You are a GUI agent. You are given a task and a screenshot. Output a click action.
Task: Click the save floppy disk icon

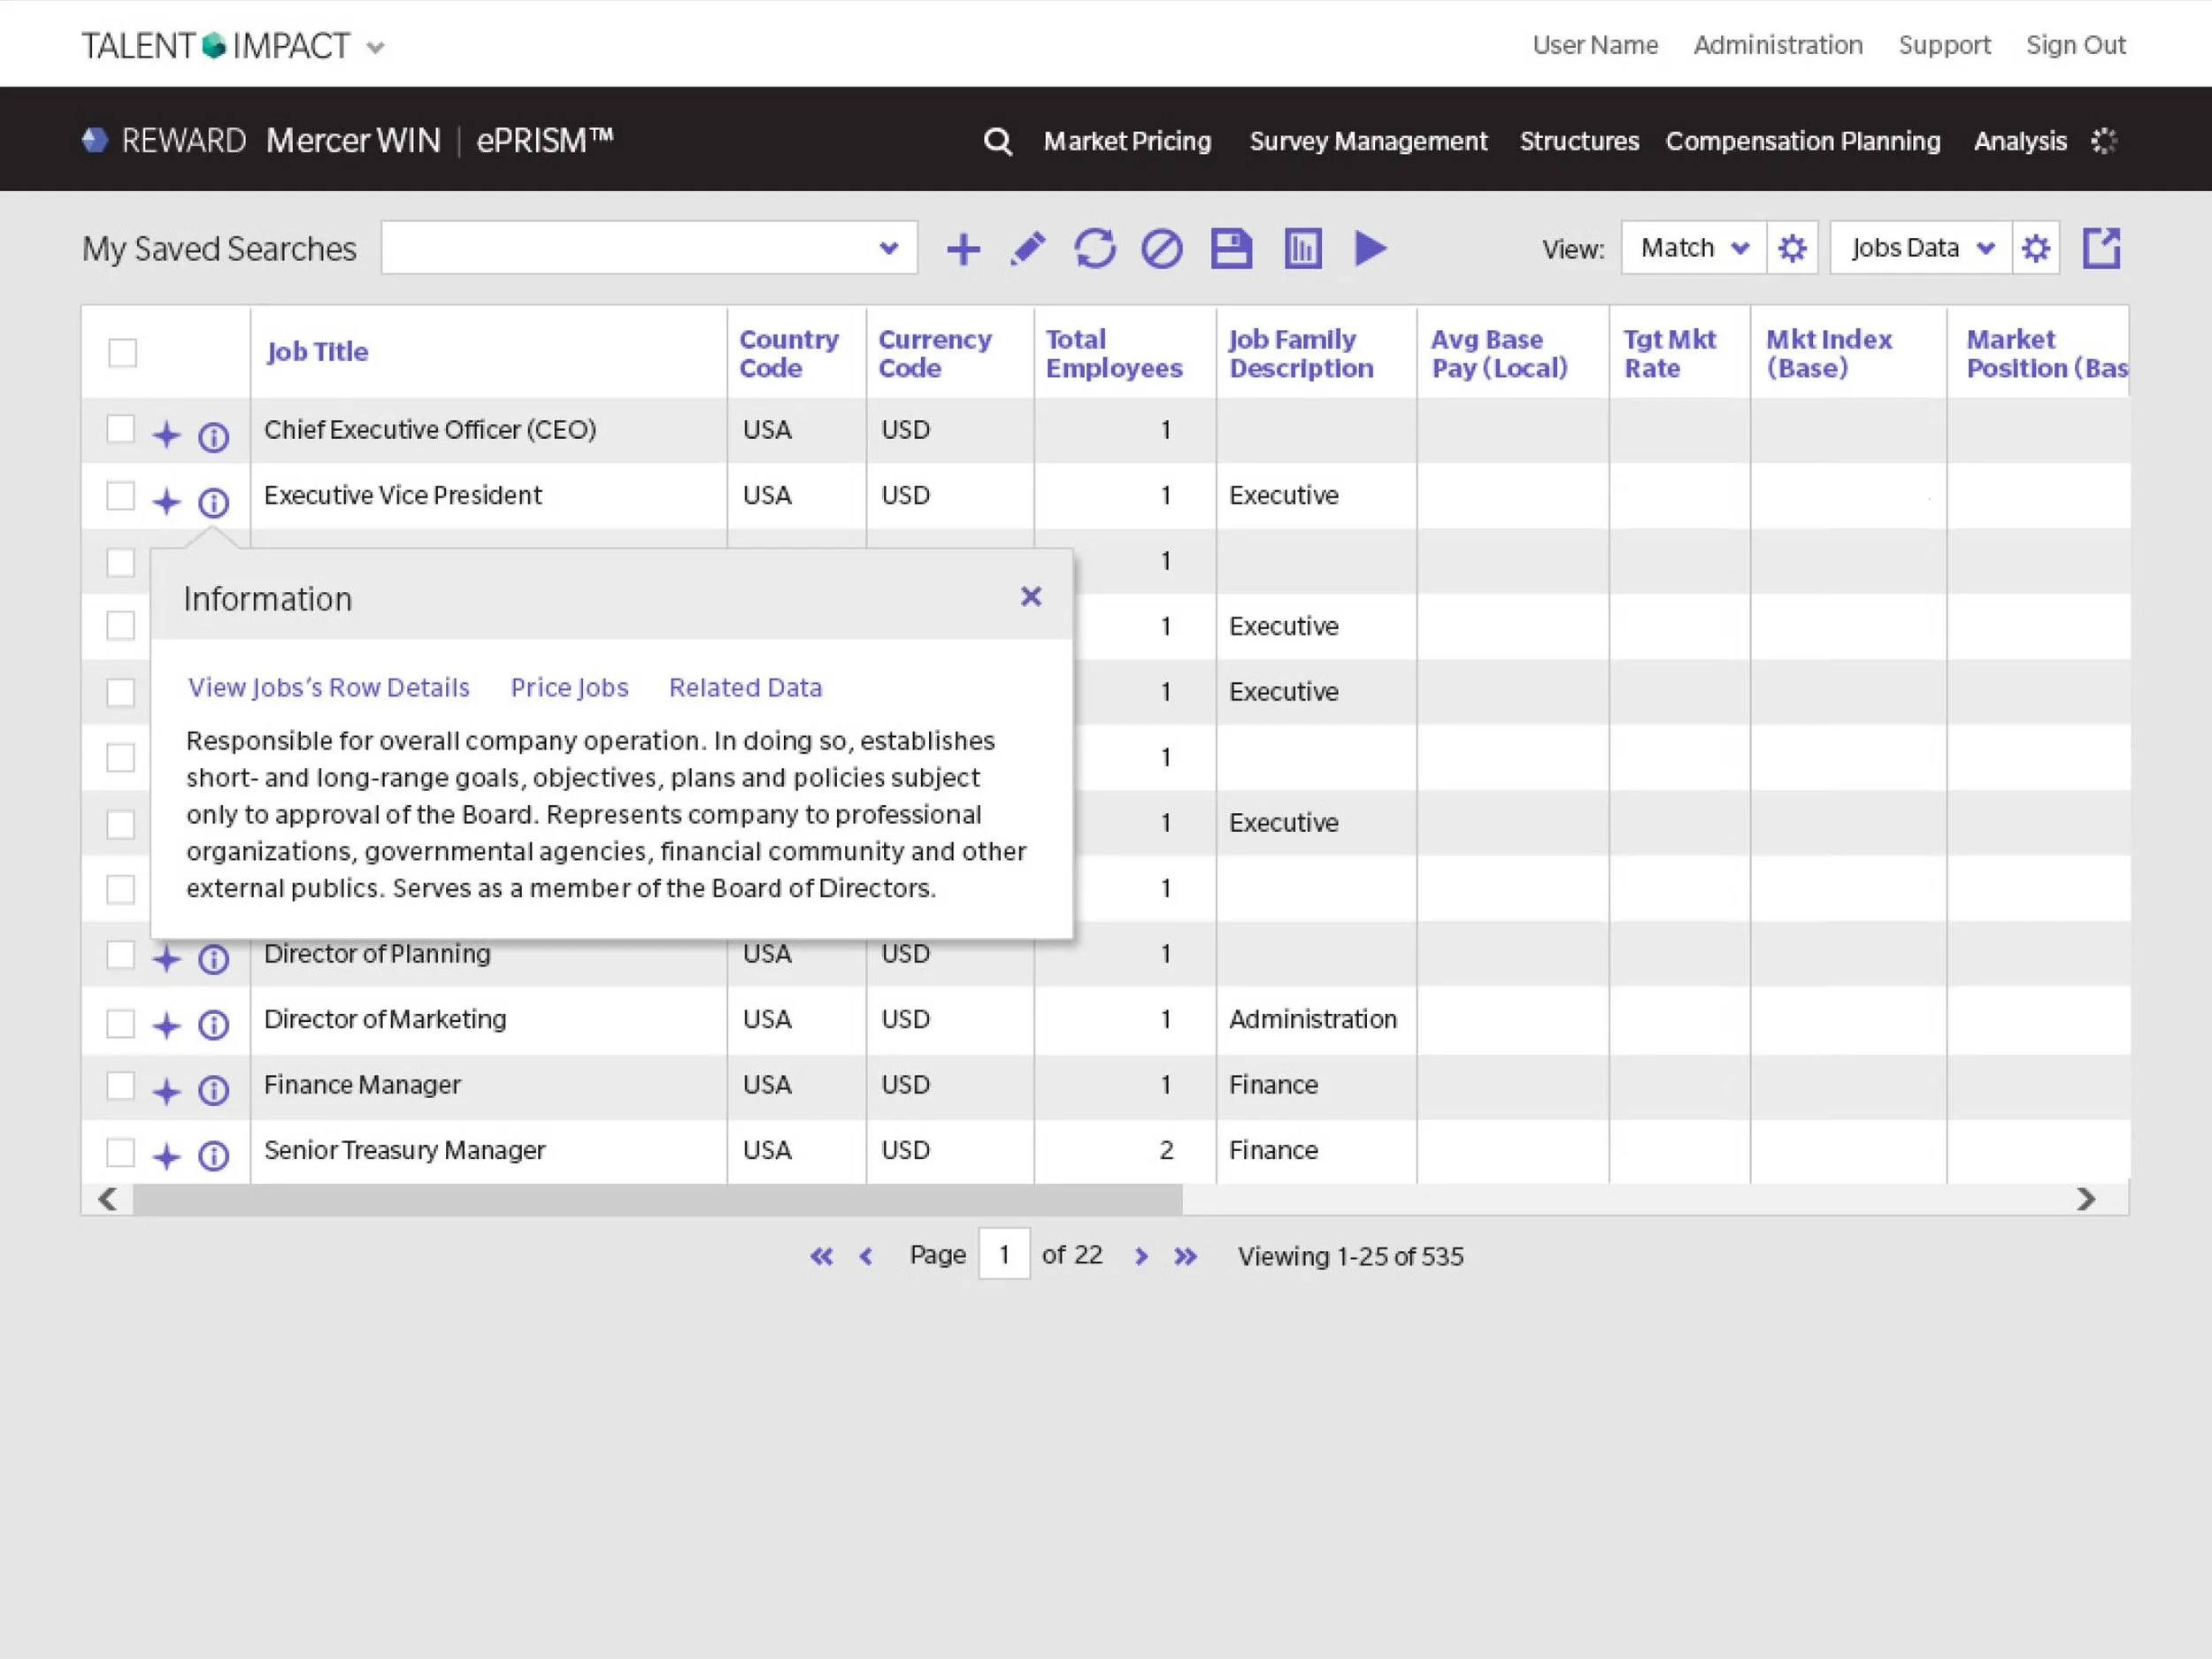pyautogui.click(x=1231, y=249)
